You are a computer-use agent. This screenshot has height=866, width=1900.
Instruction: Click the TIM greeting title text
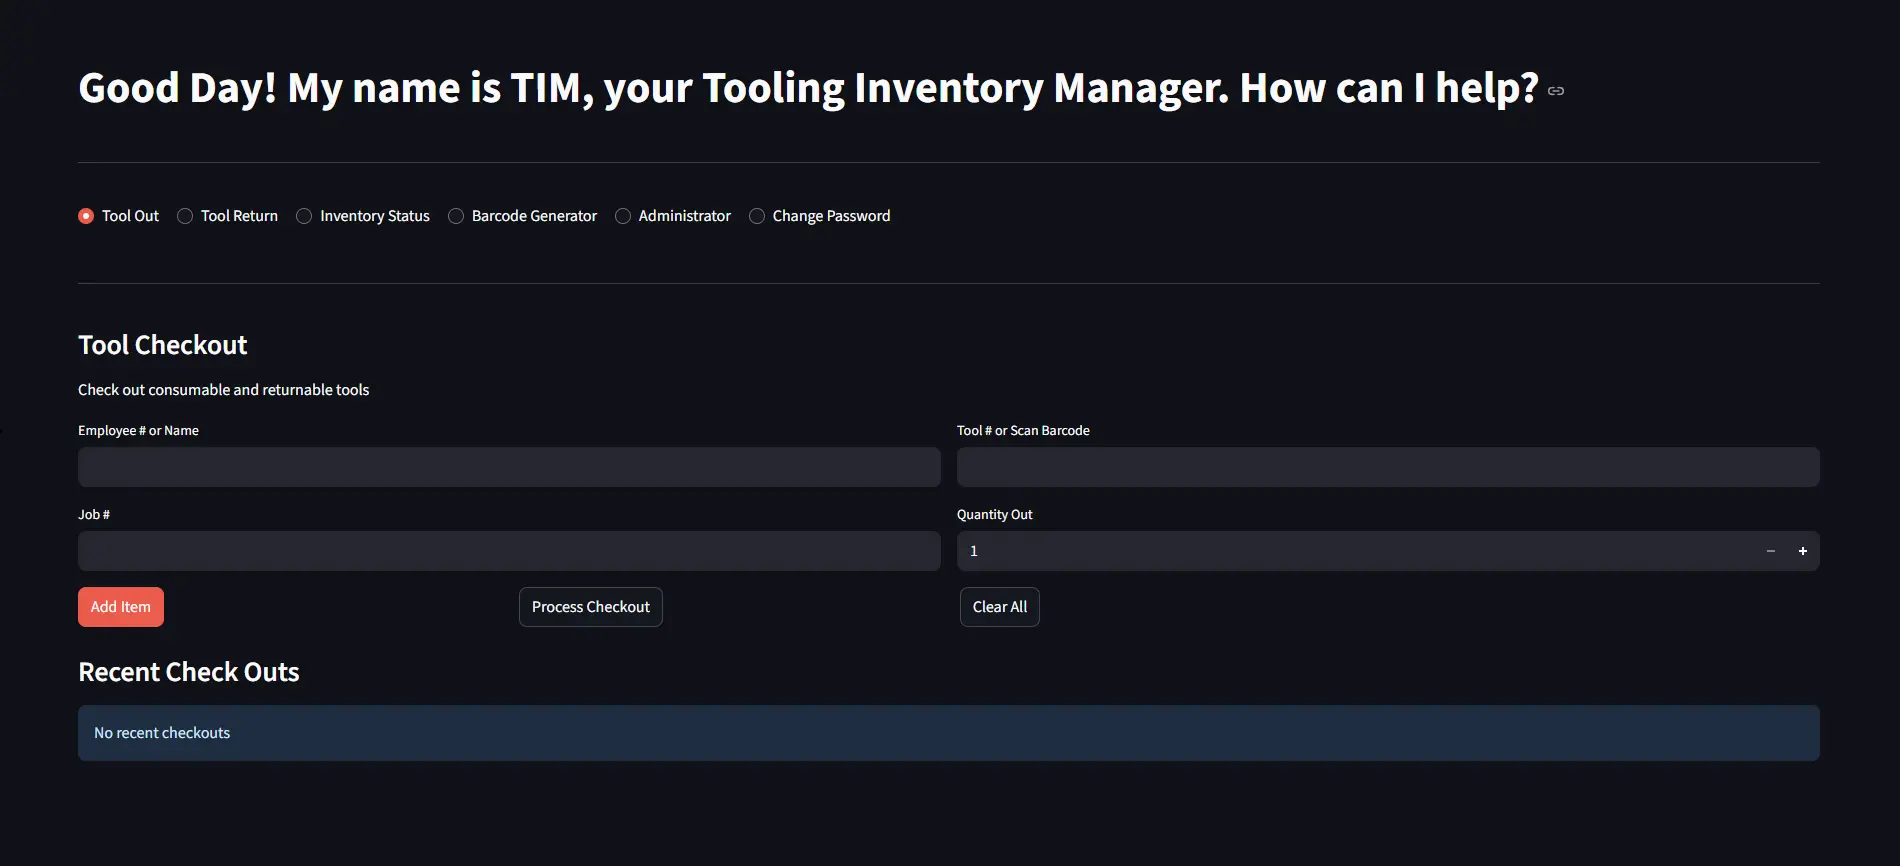point(808,88)
